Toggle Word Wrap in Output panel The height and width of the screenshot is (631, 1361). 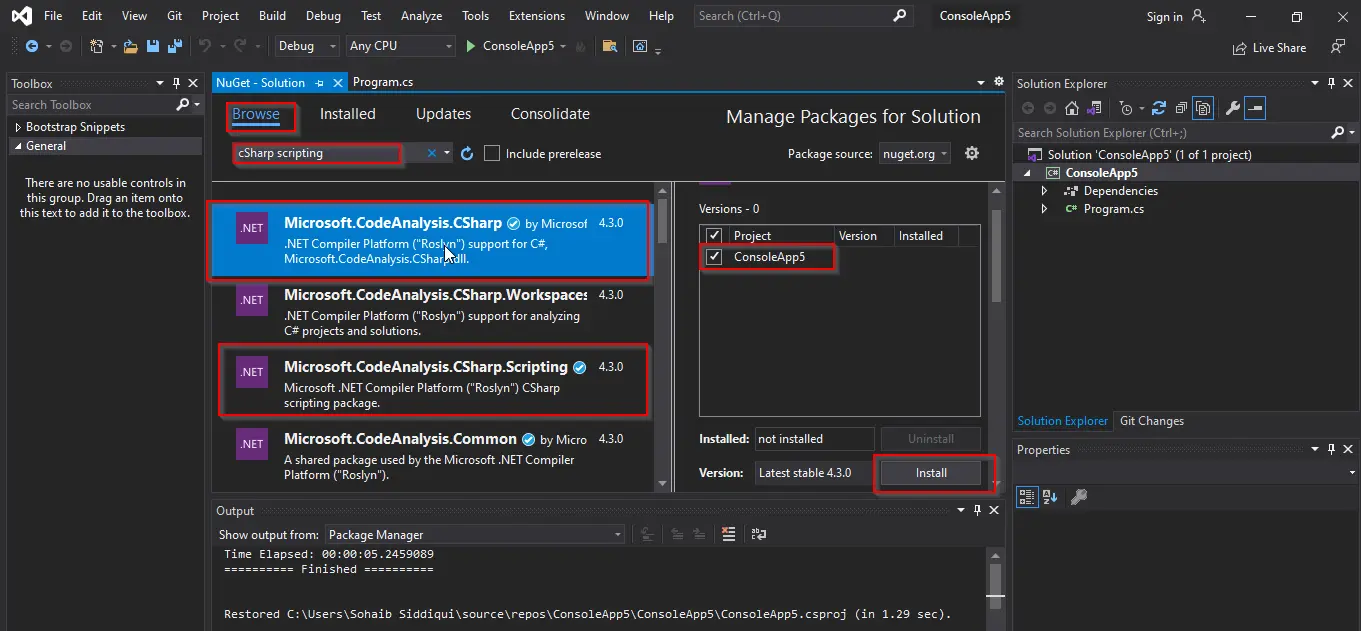coord(758,534)
